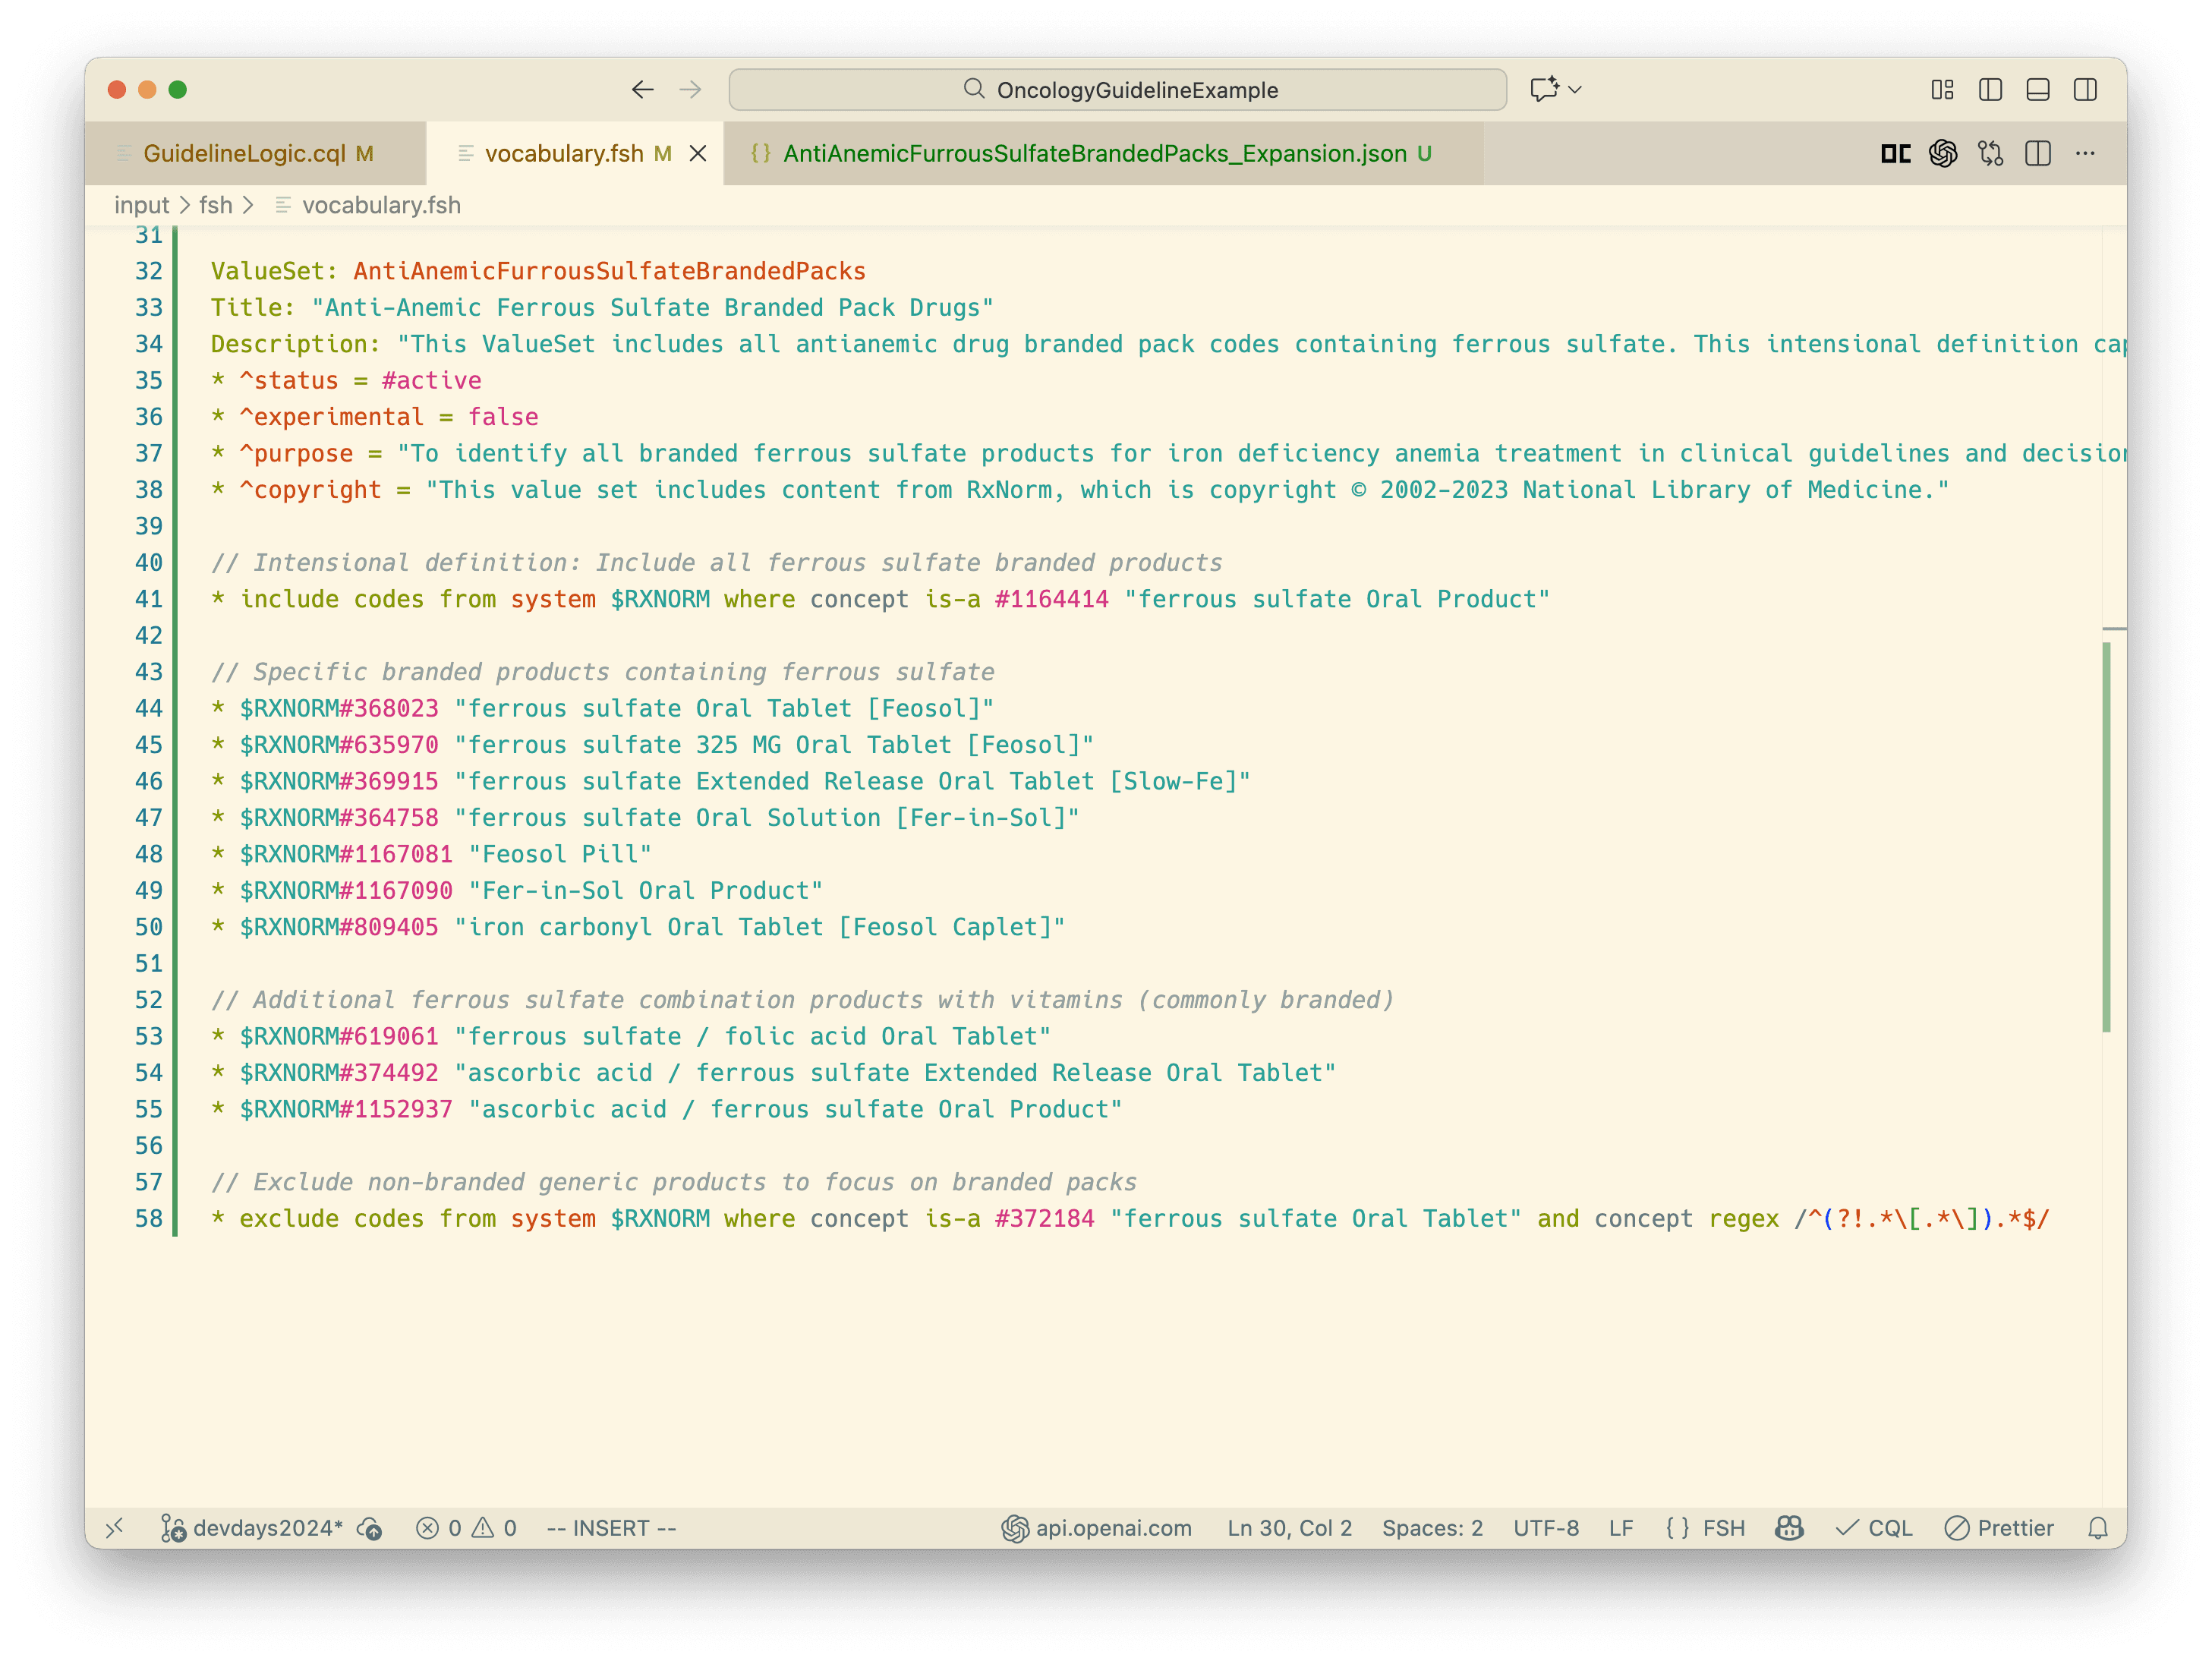
Task: Toggle the bottom panel visibility
Action: pos(2039,90)
